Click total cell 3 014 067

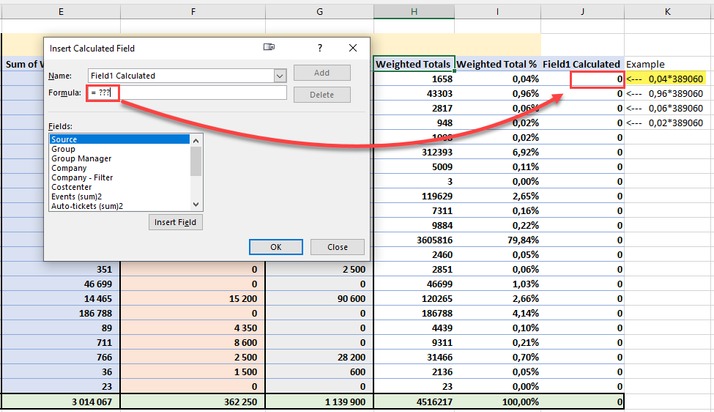point(61,402)
